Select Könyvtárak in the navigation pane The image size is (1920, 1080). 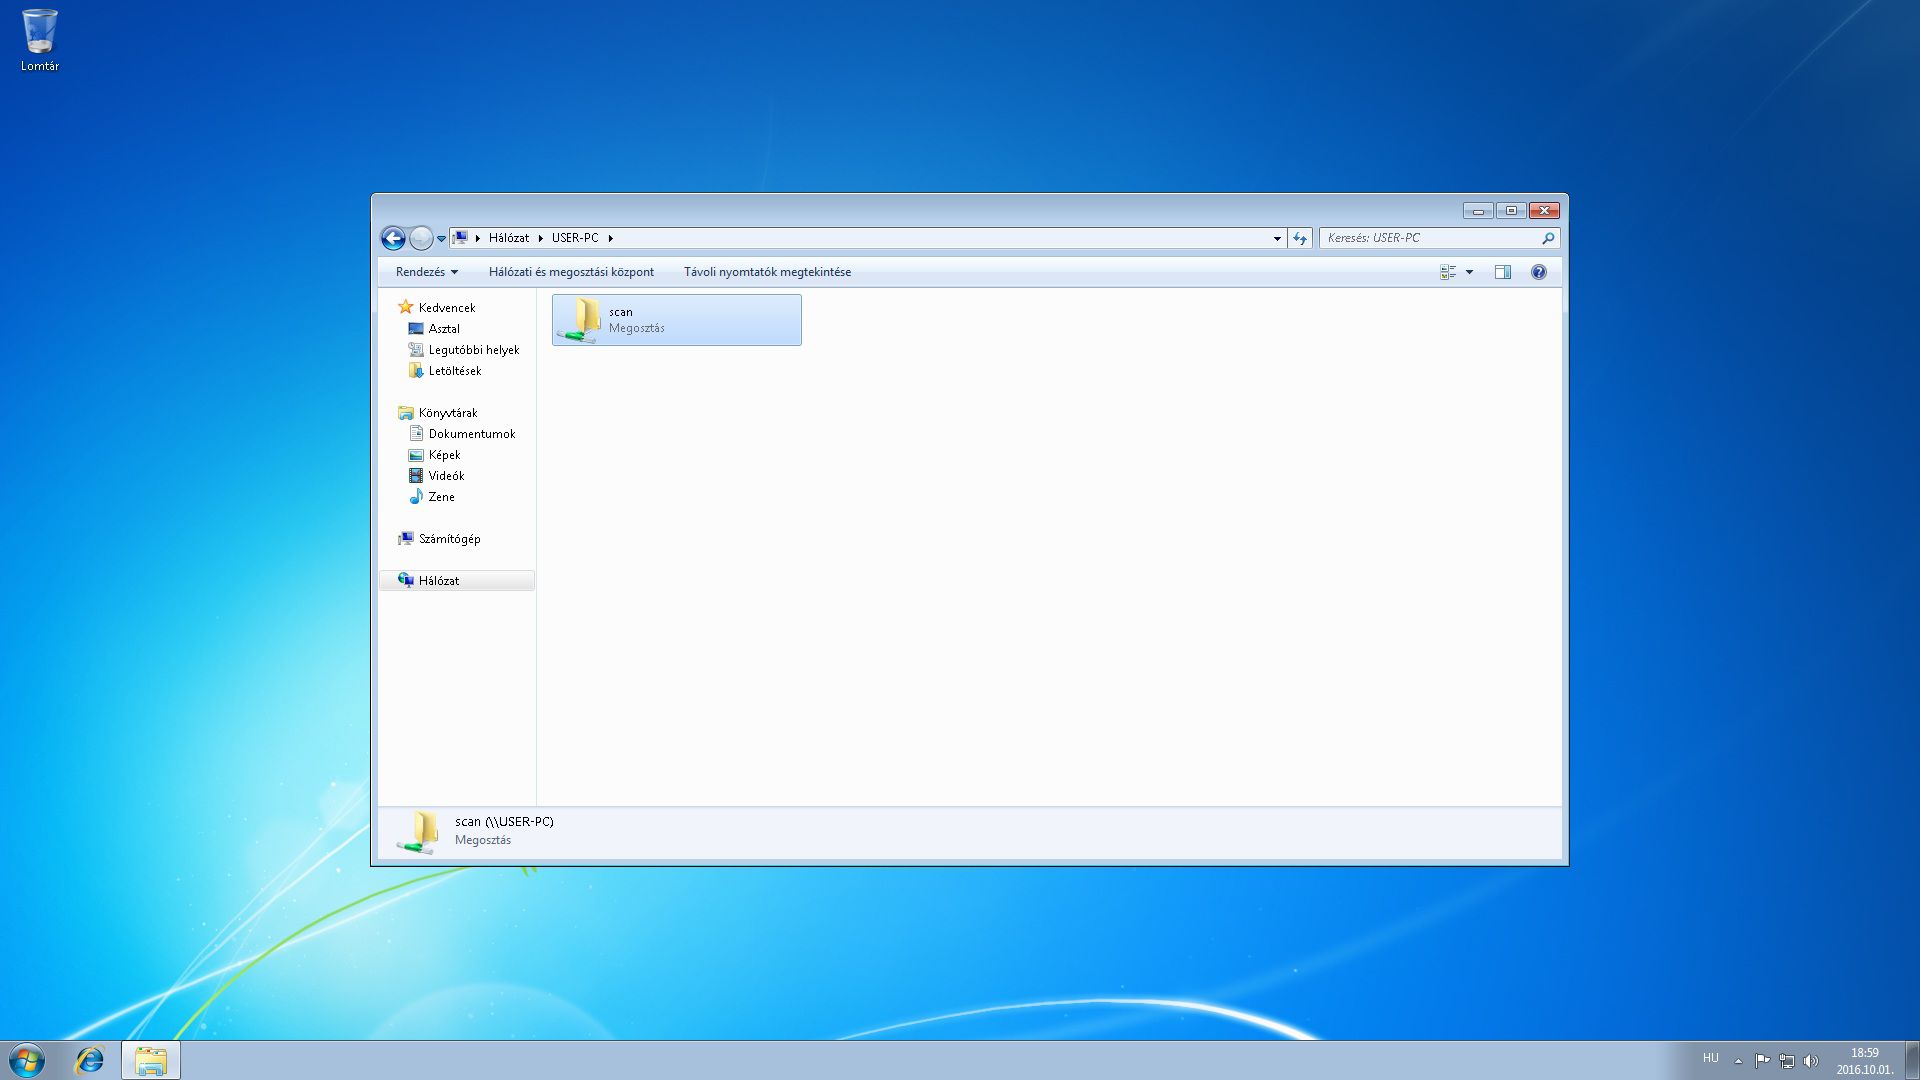click(448, 413)
